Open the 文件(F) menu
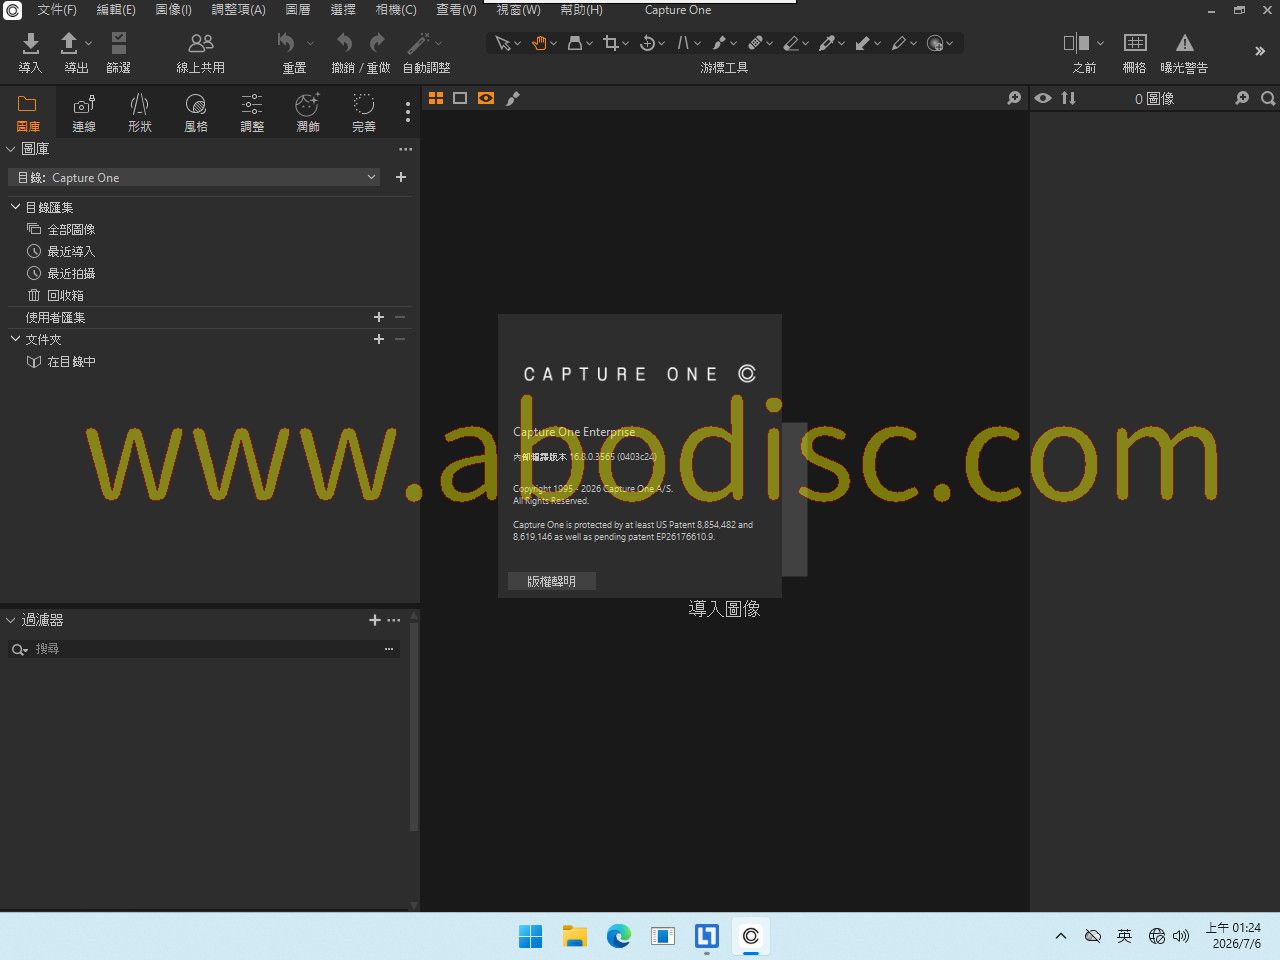Viewport: 1280px width, 960px height. pyautogui.click(x=57, y=10)
